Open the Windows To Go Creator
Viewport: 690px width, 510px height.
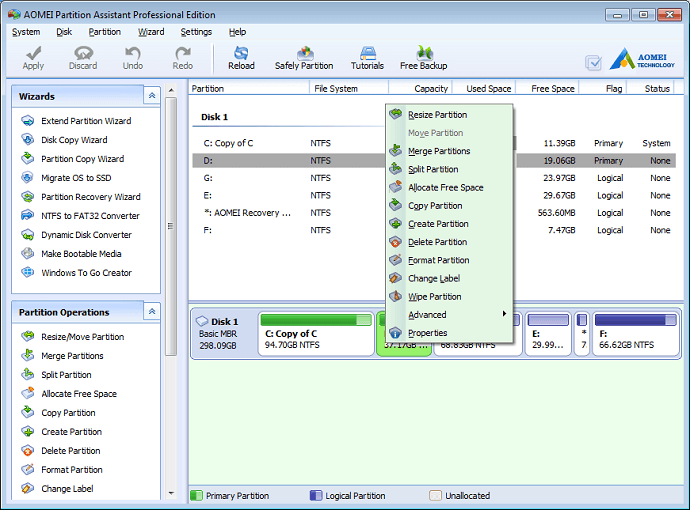86,273
